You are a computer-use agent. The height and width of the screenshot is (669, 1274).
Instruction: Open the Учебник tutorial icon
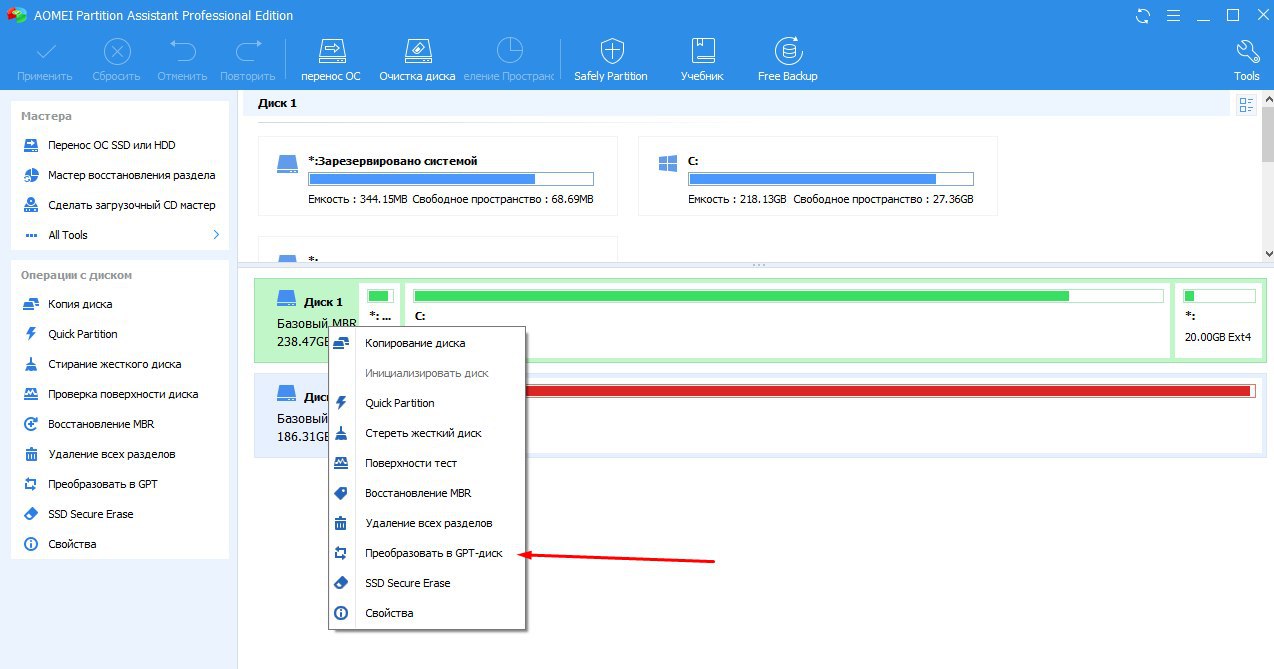(702, 60)
